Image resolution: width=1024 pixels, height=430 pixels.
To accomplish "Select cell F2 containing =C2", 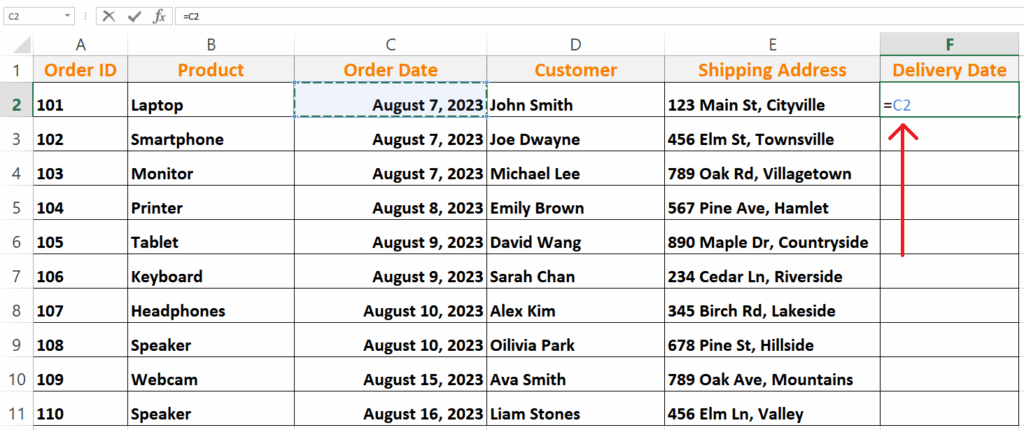I will pyautogui.click(x=949, y=105).
